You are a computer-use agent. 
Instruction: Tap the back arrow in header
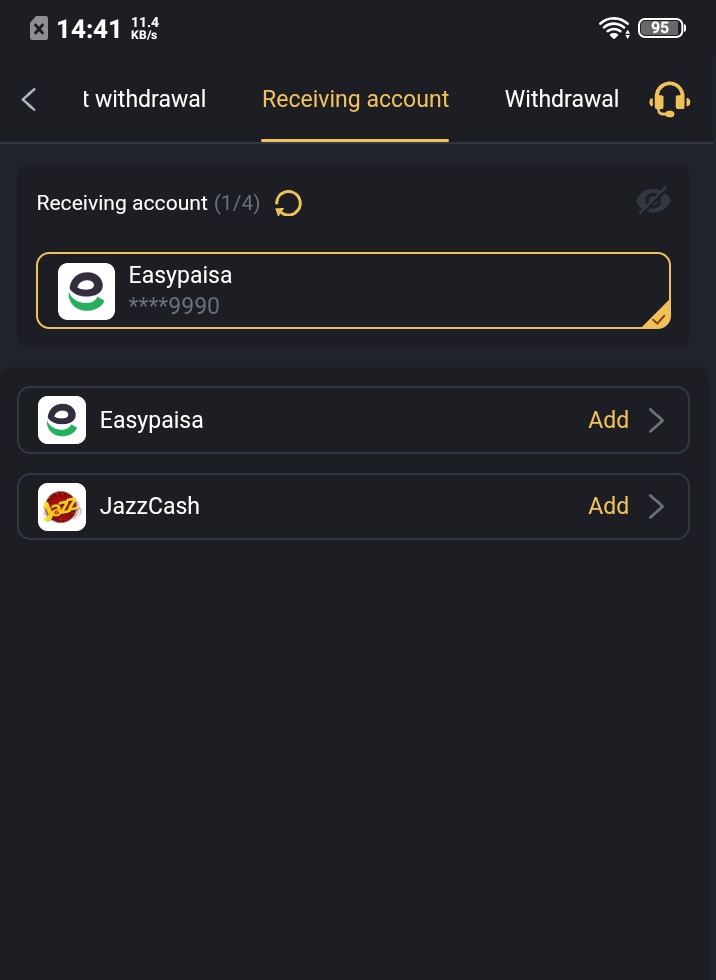coord(29,99)
